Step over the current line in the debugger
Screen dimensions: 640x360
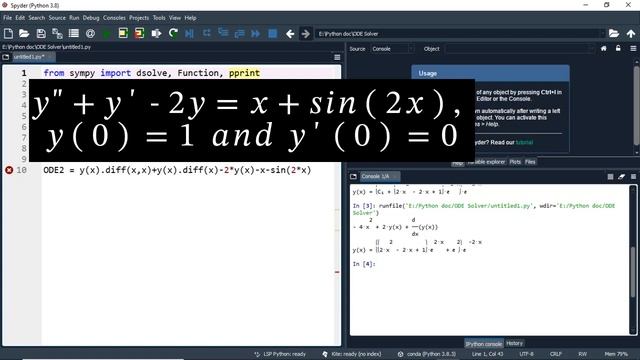207,33
